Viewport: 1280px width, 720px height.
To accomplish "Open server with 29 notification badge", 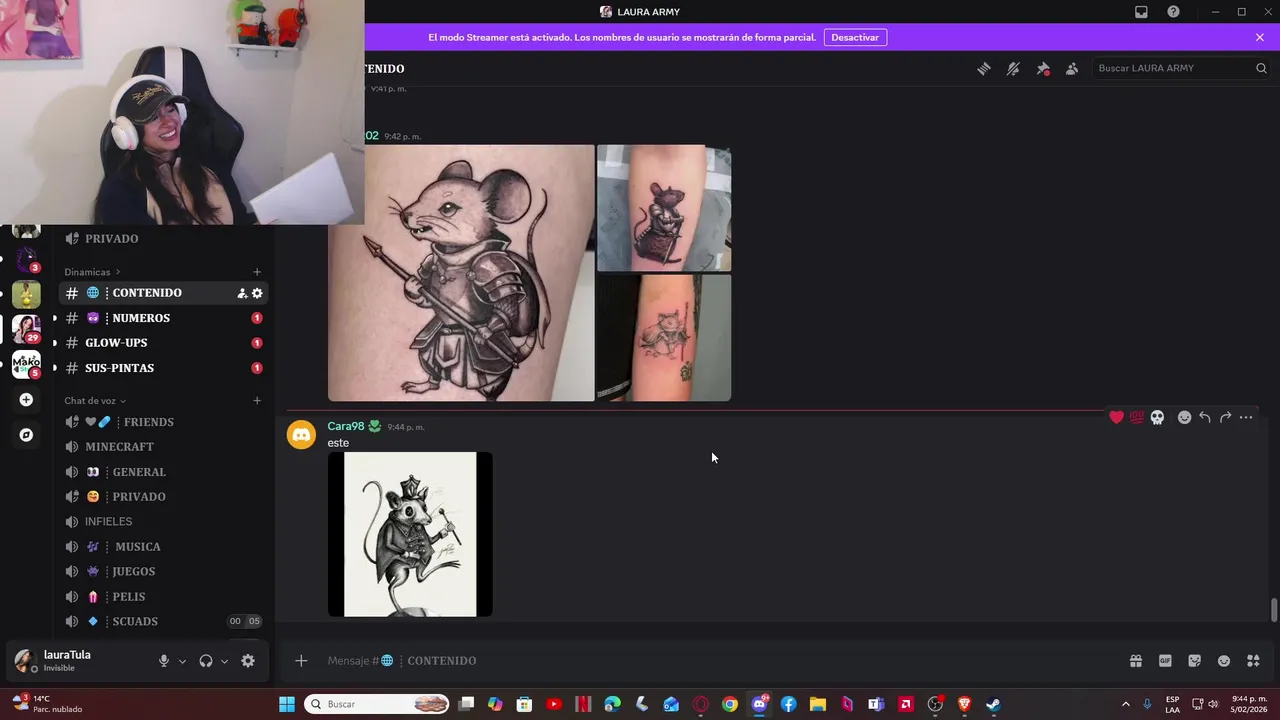I will [26, 328].
